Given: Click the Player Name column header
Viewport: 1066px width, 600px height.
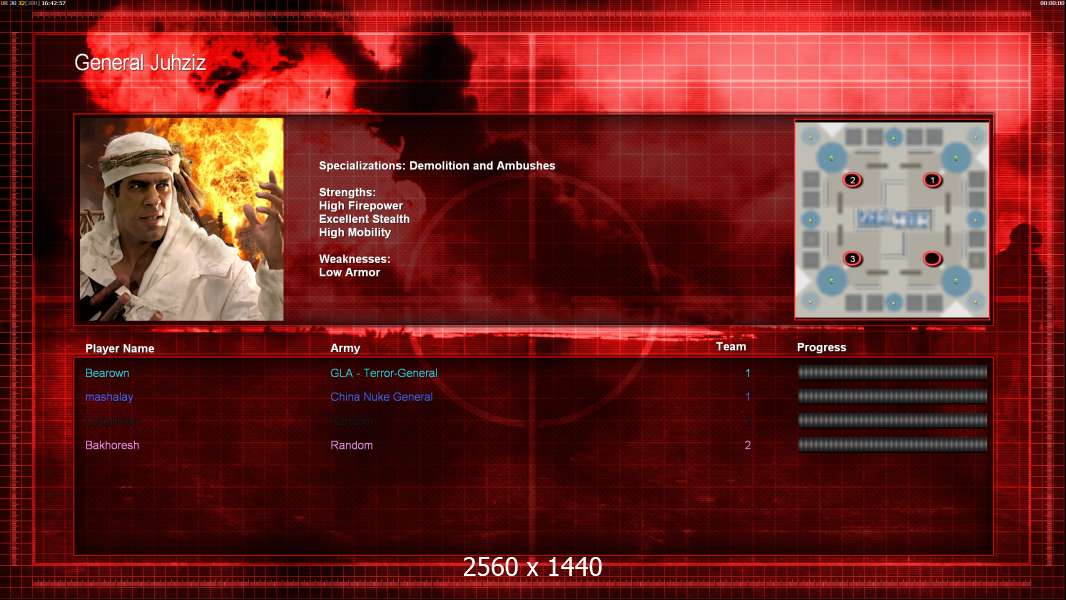Looking at the screenshot, I should click(x=120, y=349).
